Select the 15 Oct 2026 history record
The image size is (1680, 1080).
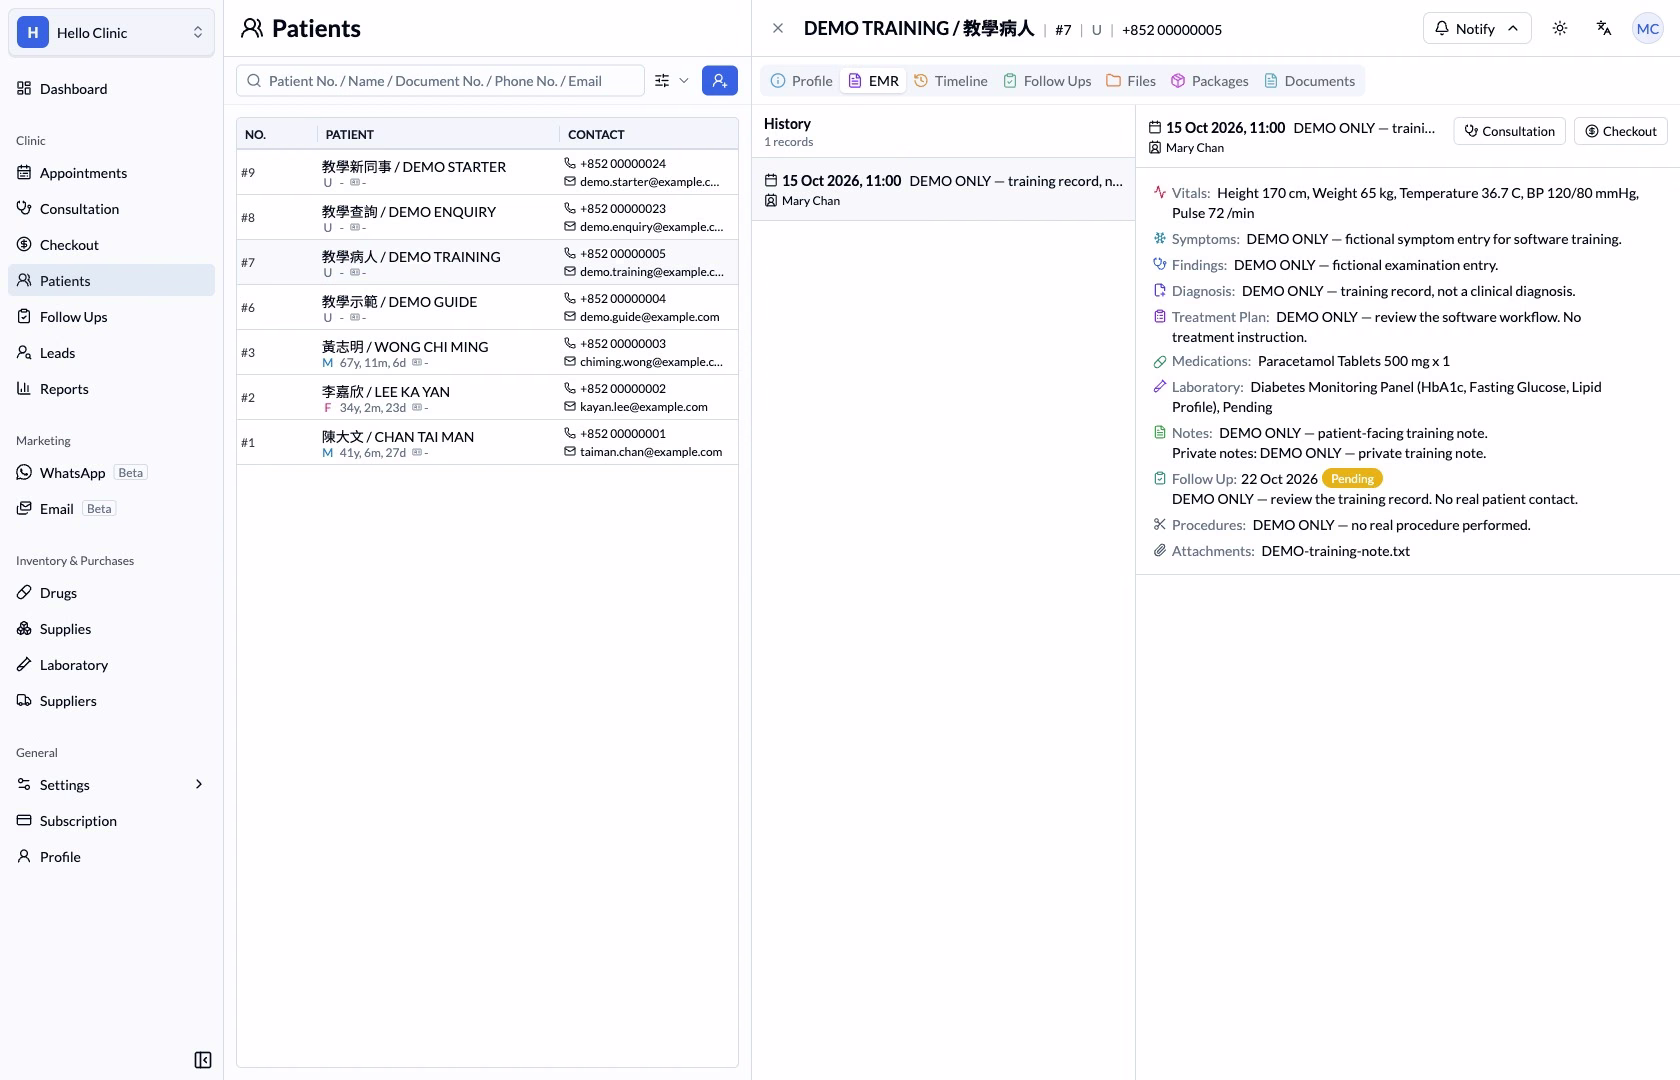pos(943,190)
